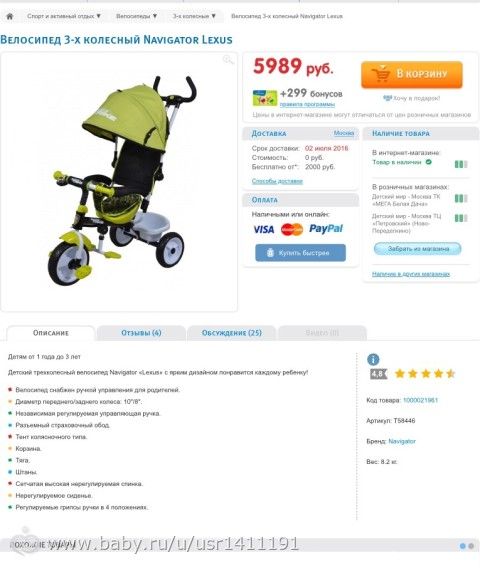The height and width of the screenshot is (568, 480).
Task: Click the magnifier zoom icon on product image
Action: click(x=228, y=60)
